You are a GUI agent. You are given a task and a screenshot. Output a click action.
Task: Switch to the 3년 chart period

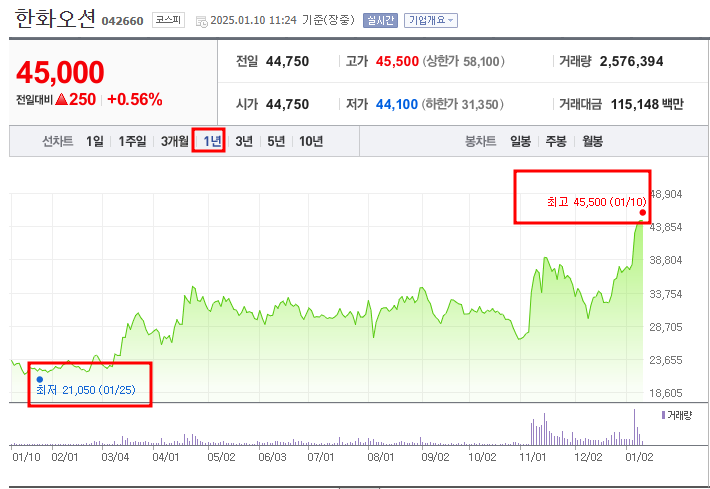click(244, 141)
